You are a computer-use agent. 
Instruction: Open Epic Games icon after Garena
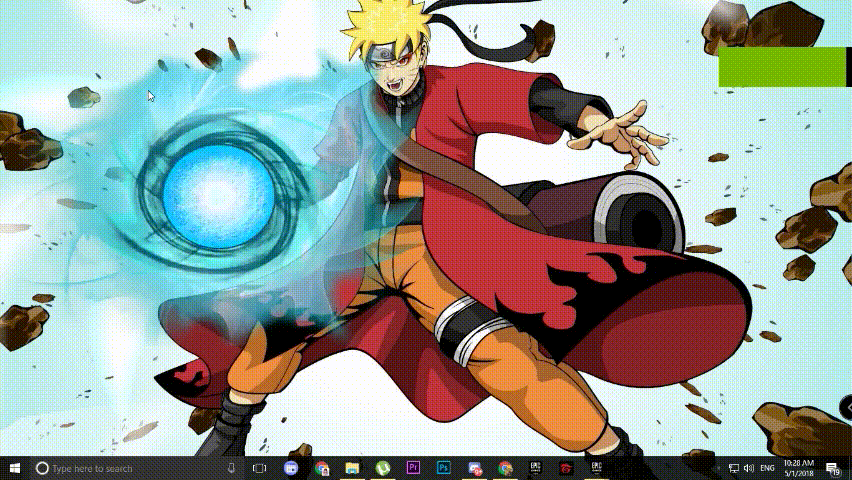coord(596,468)
